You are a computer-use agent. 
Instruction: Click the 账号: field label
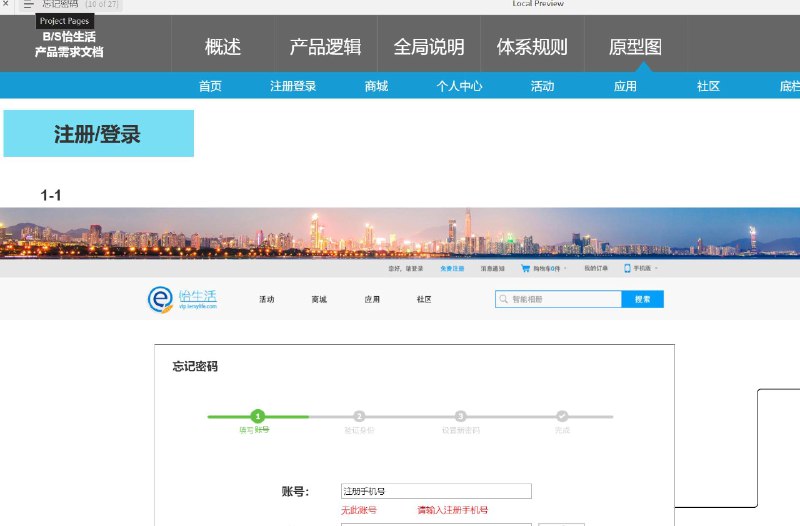tap(295, 491)
